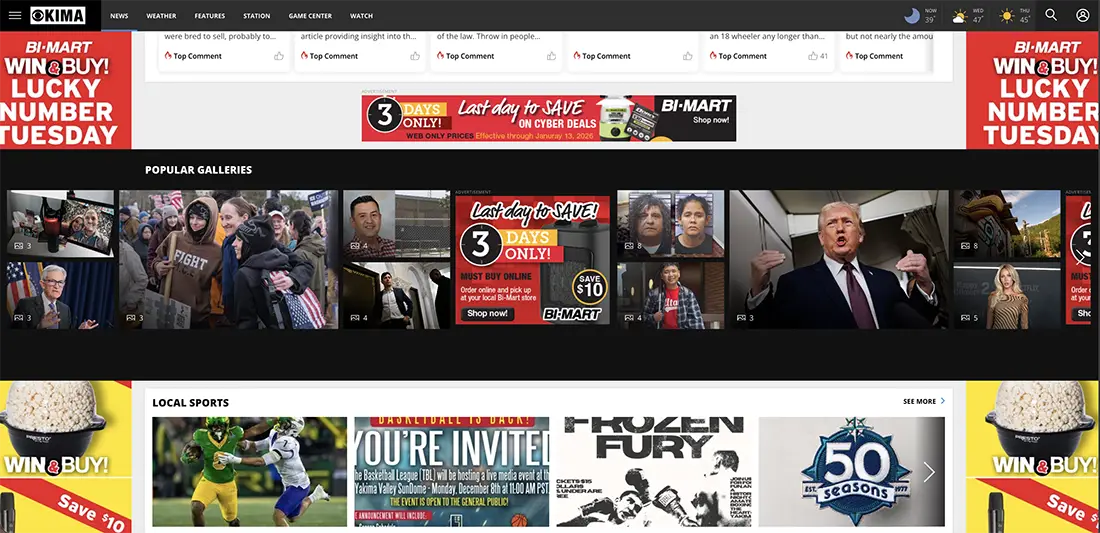Open the FEATURES menu

(x=210, y=15)
